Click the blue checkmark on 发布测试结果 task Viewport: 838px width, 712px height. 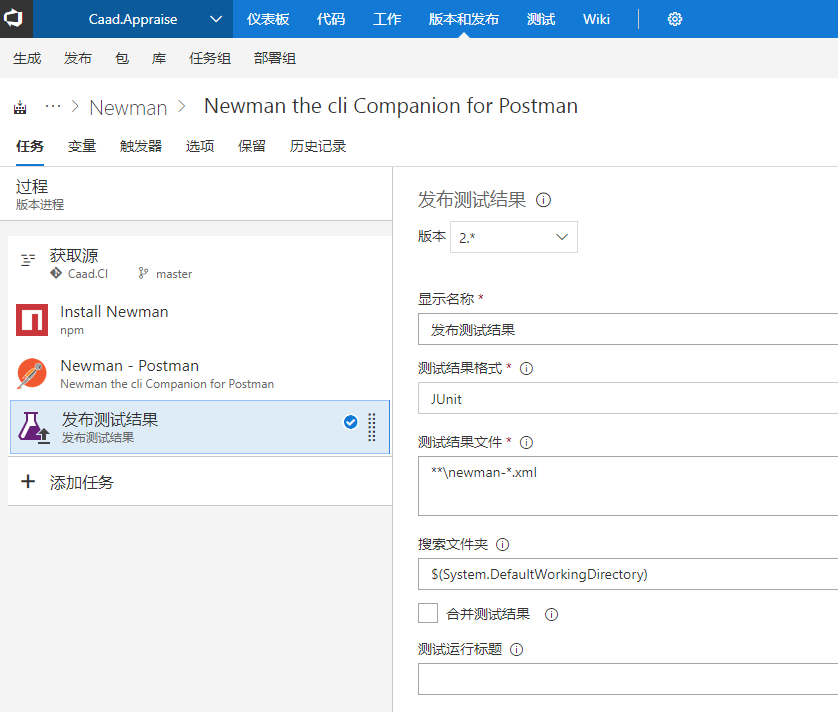(x=351, y=422)
